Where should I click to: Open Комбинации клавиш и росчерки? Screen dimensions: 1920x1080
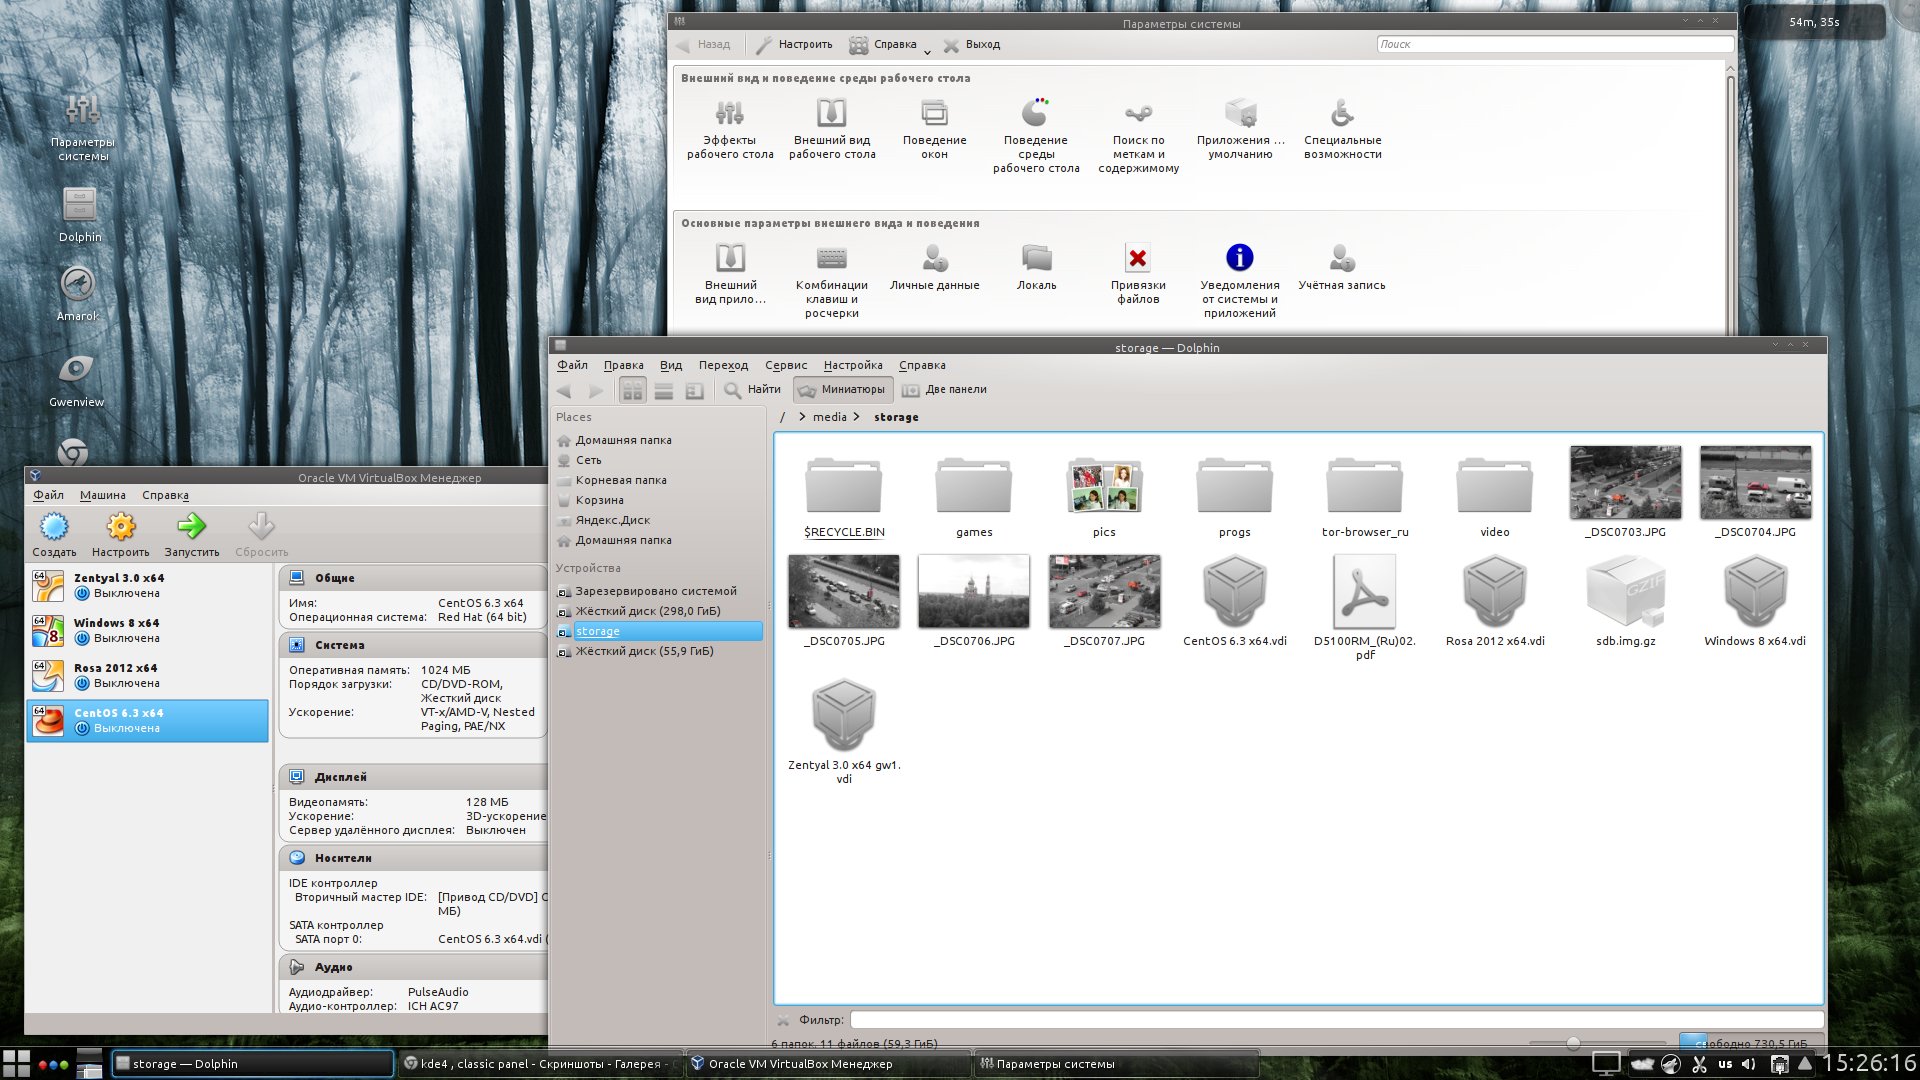(x=832, y=280)
